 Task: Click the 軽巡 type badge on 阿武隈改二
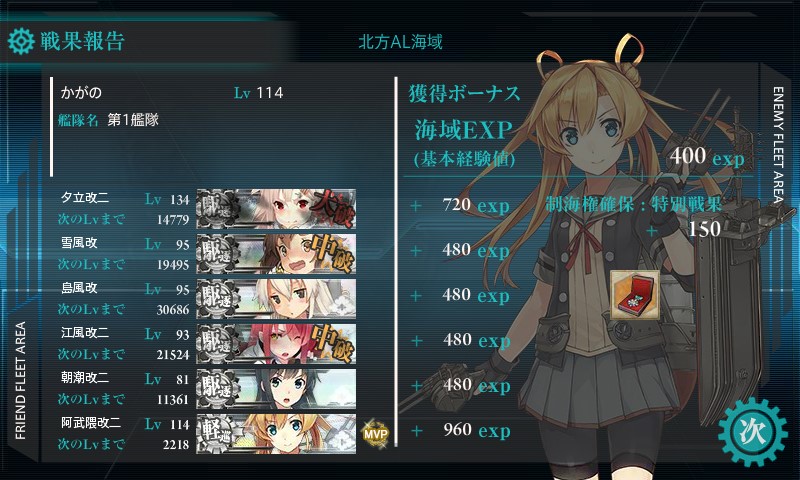click(x=218, y=433)
